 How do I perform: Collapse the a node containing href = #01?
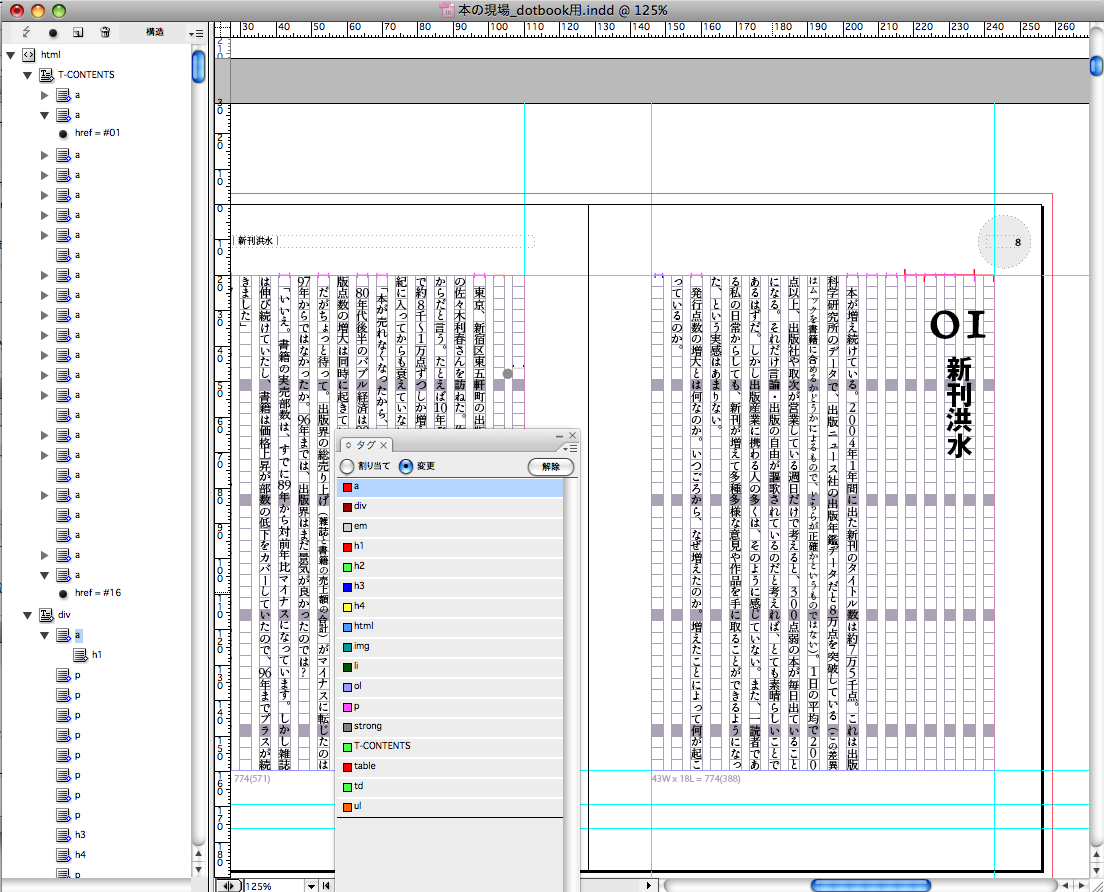tap(44, 115)
